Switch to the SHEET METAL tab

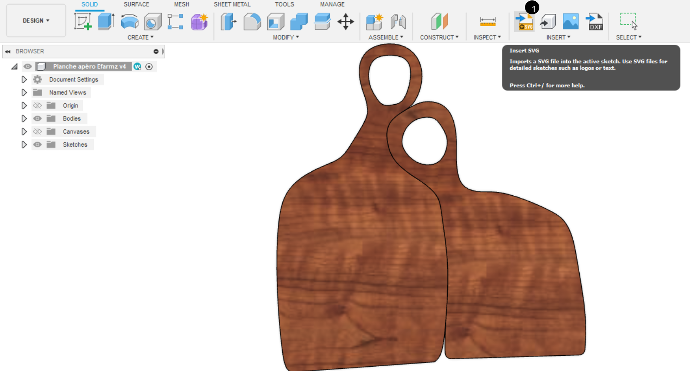(x=232, y=4)
